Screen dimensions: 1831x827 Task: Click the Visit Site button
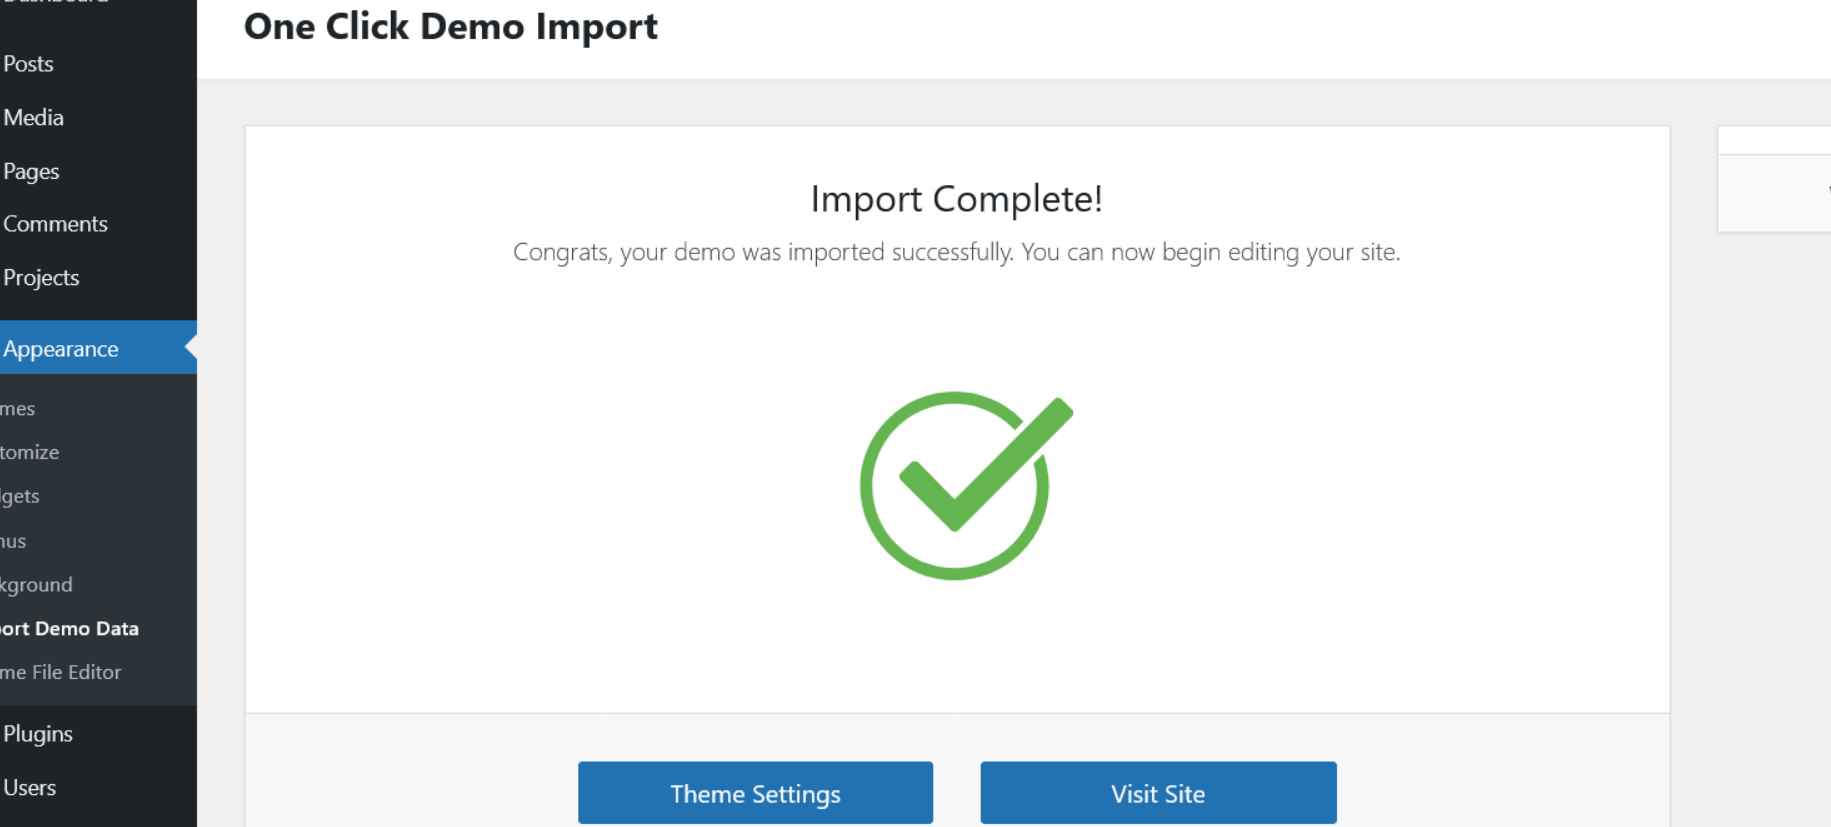pyautogui.click(x=1158, y=793)
